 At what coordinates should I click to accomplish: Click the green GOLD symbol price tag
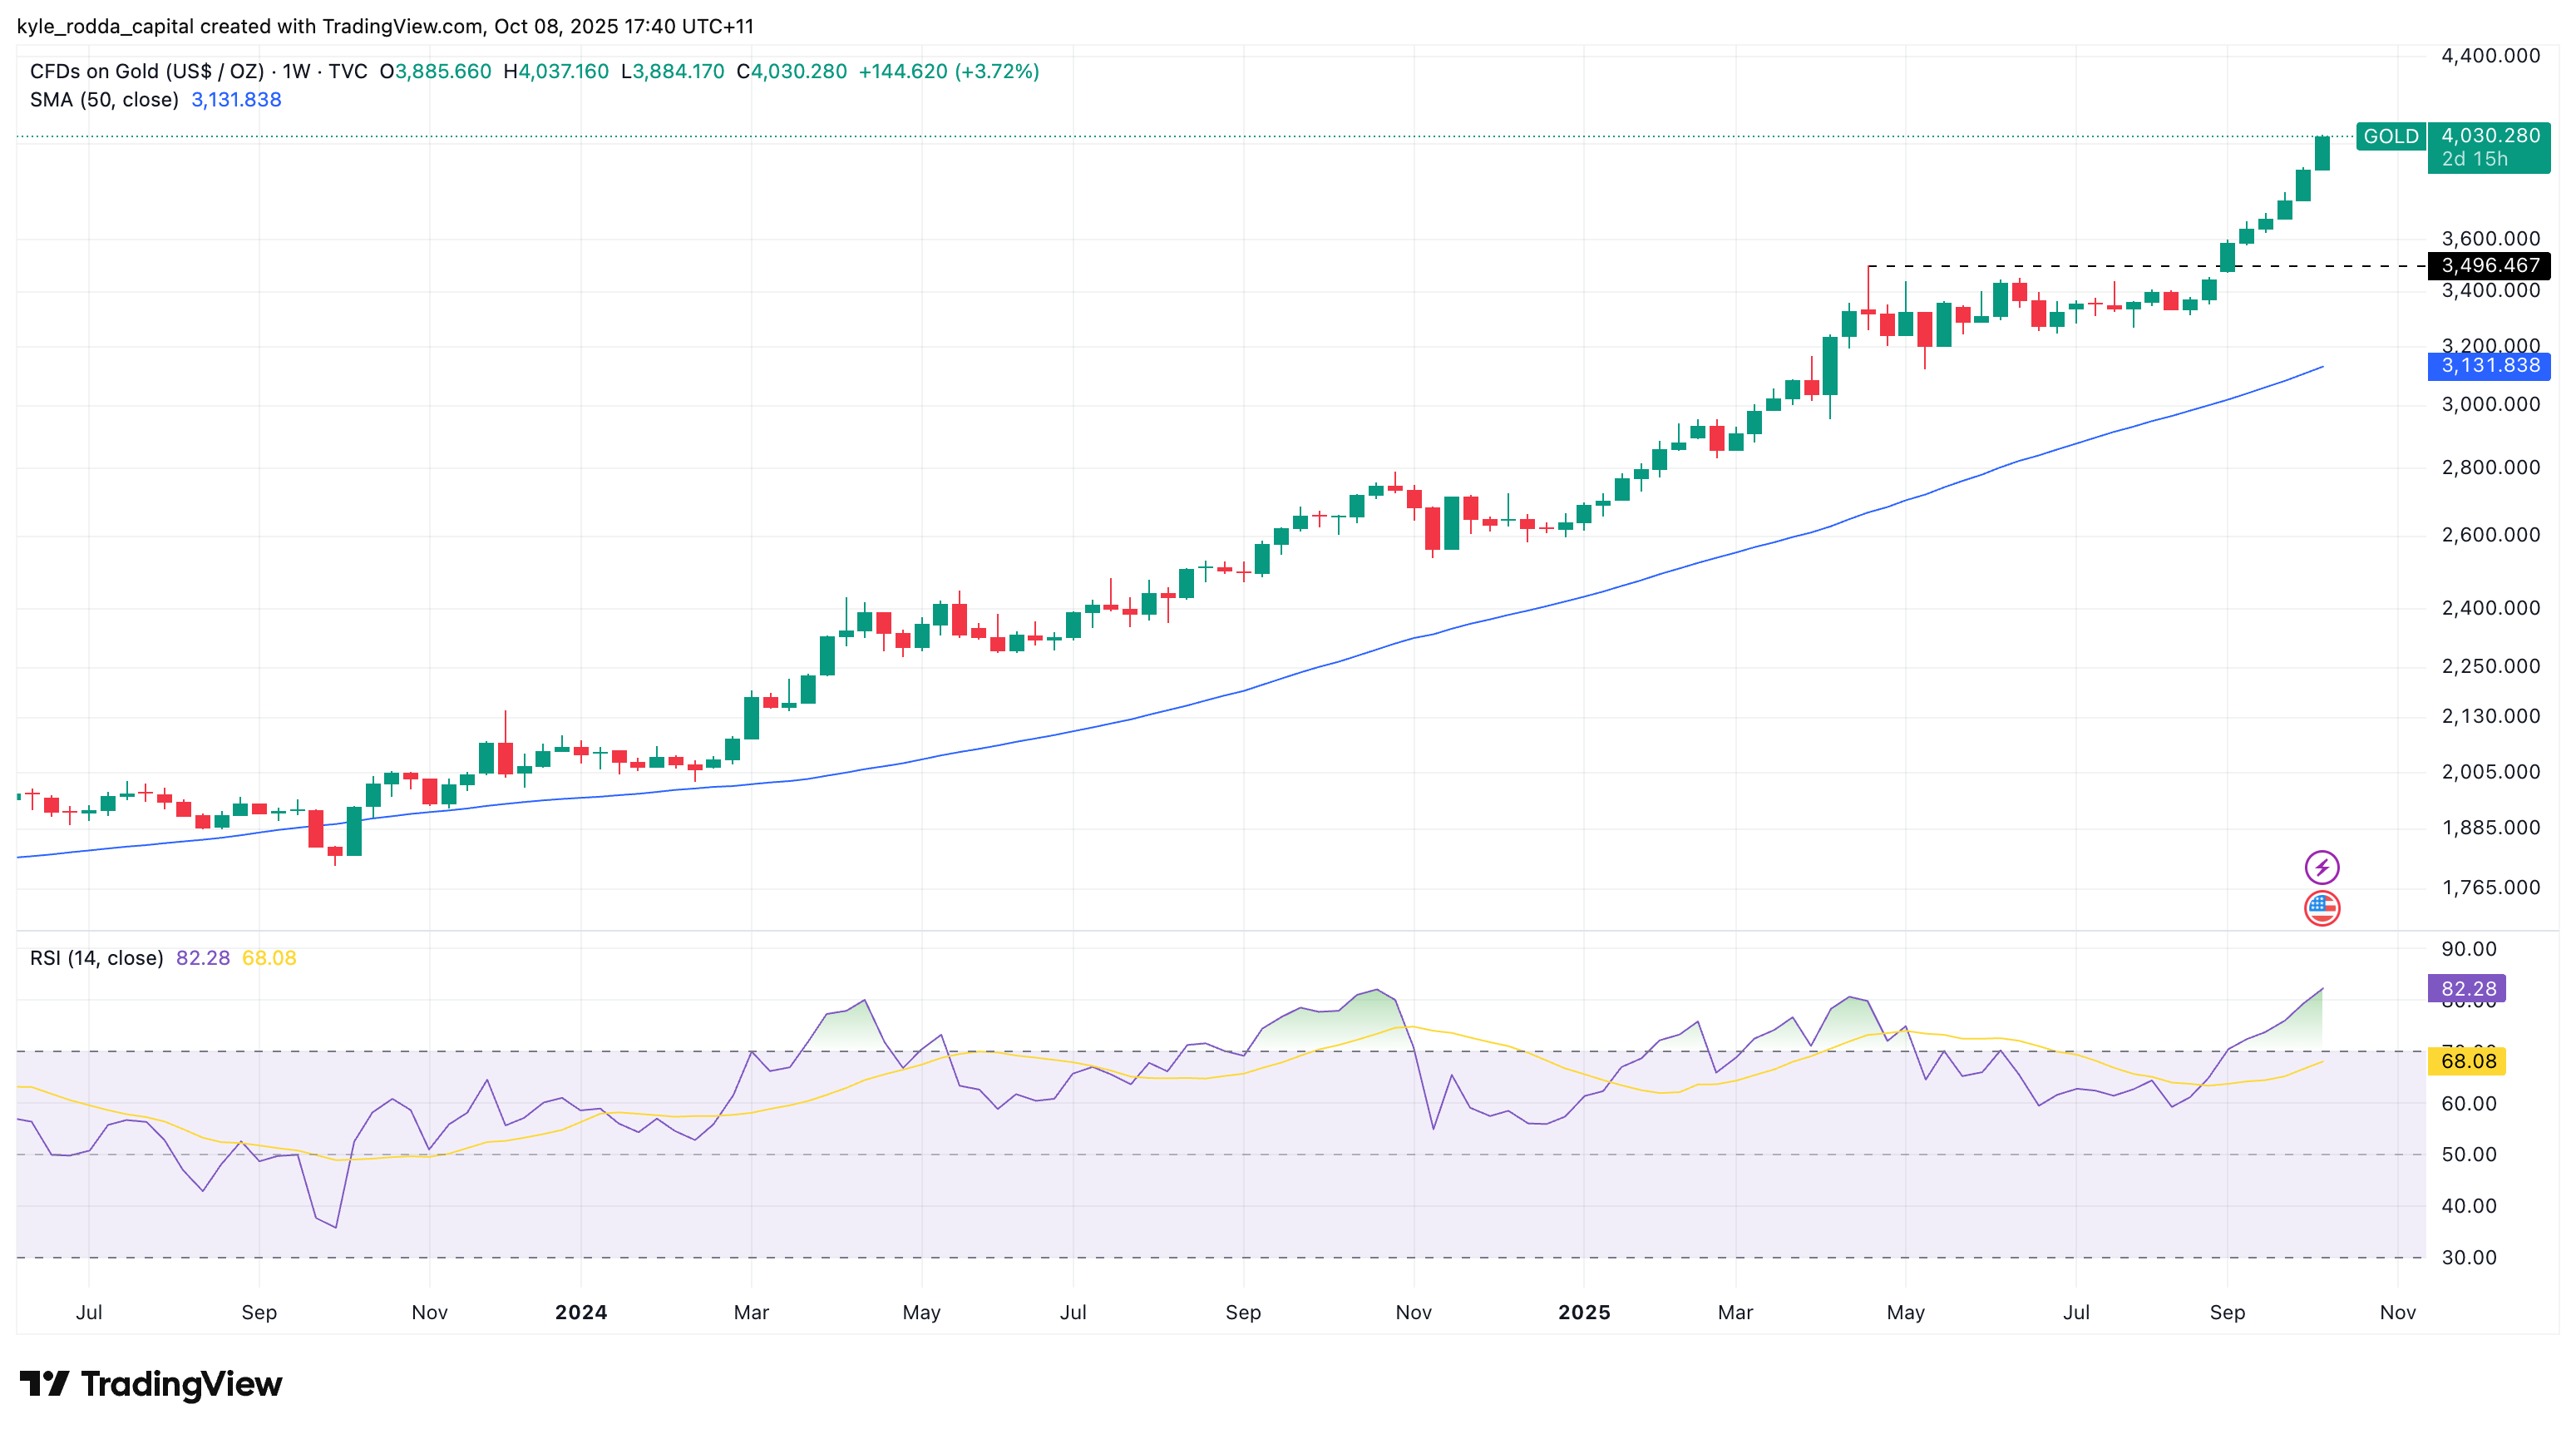[2390, 136]
